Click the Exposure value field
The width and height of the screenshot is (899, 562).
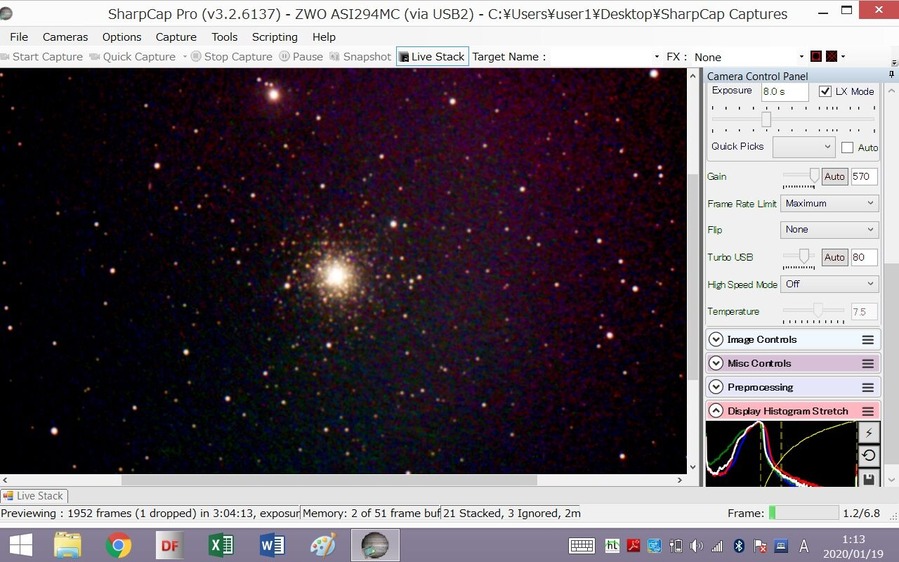[x=784, y=91]
